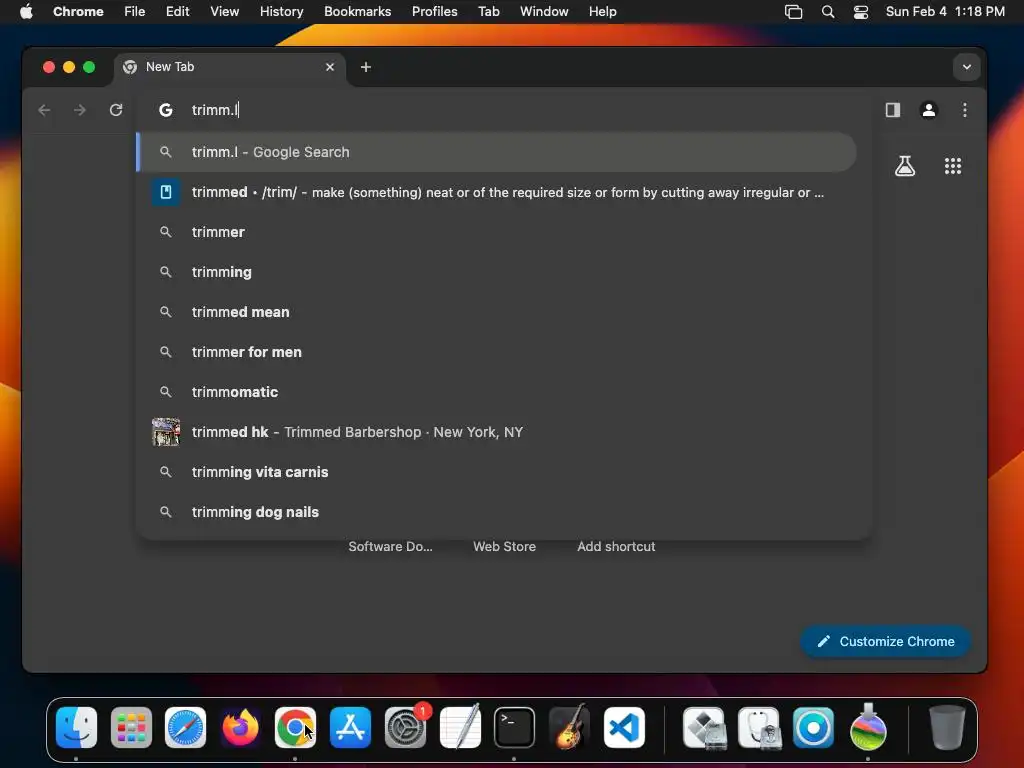The height and width of the screenshot is (768, 1024).
Task: Open the Profiles menu
Action: [434, 12]
